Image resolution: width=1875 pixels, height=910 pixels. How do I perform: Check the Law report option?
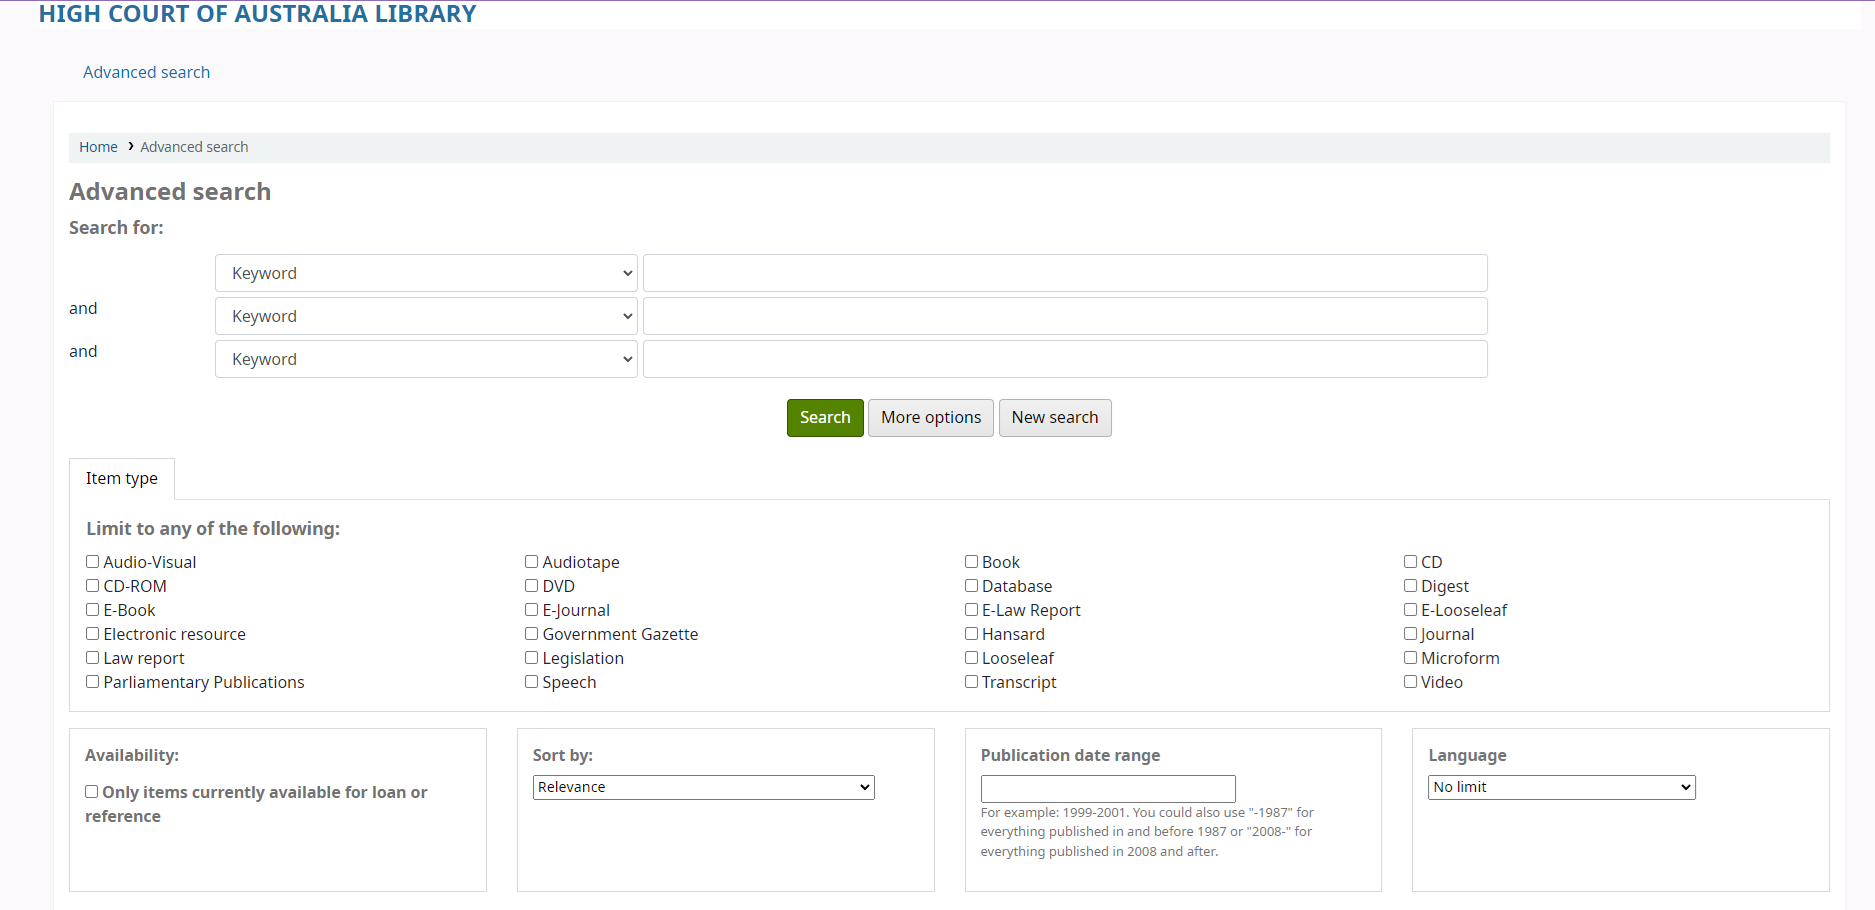92,658
